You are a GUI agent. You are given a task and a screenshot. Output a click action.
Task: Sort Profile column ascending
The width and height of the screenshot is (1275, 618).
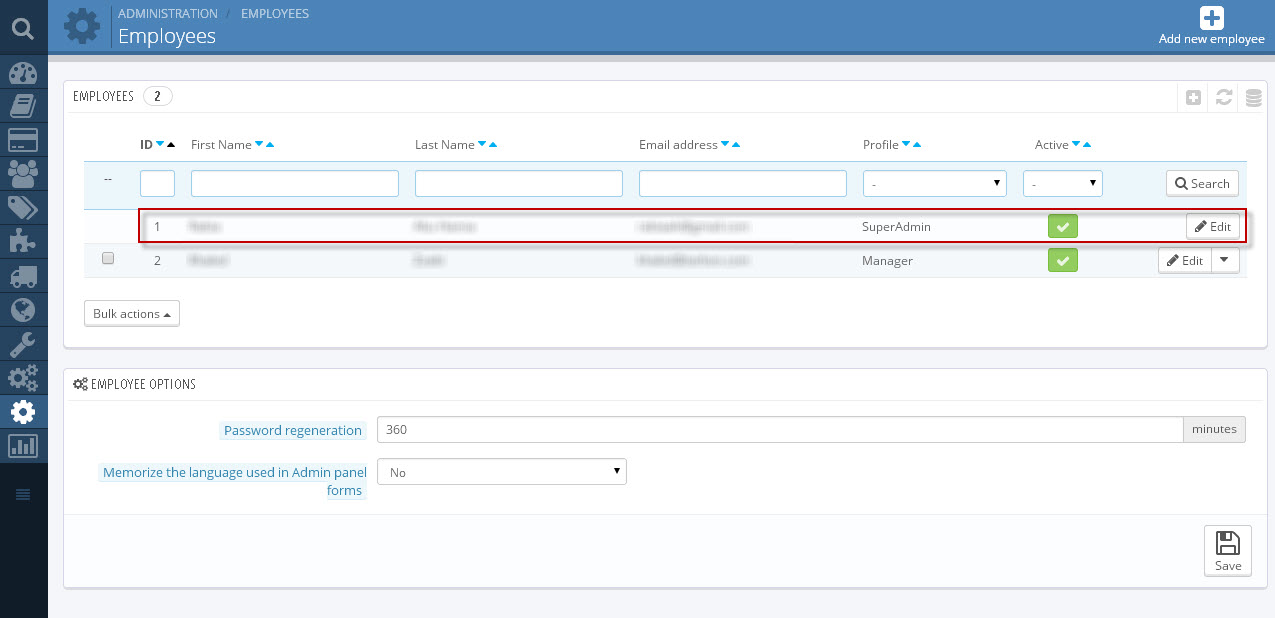pyautogui.click(x=917, y=145)
